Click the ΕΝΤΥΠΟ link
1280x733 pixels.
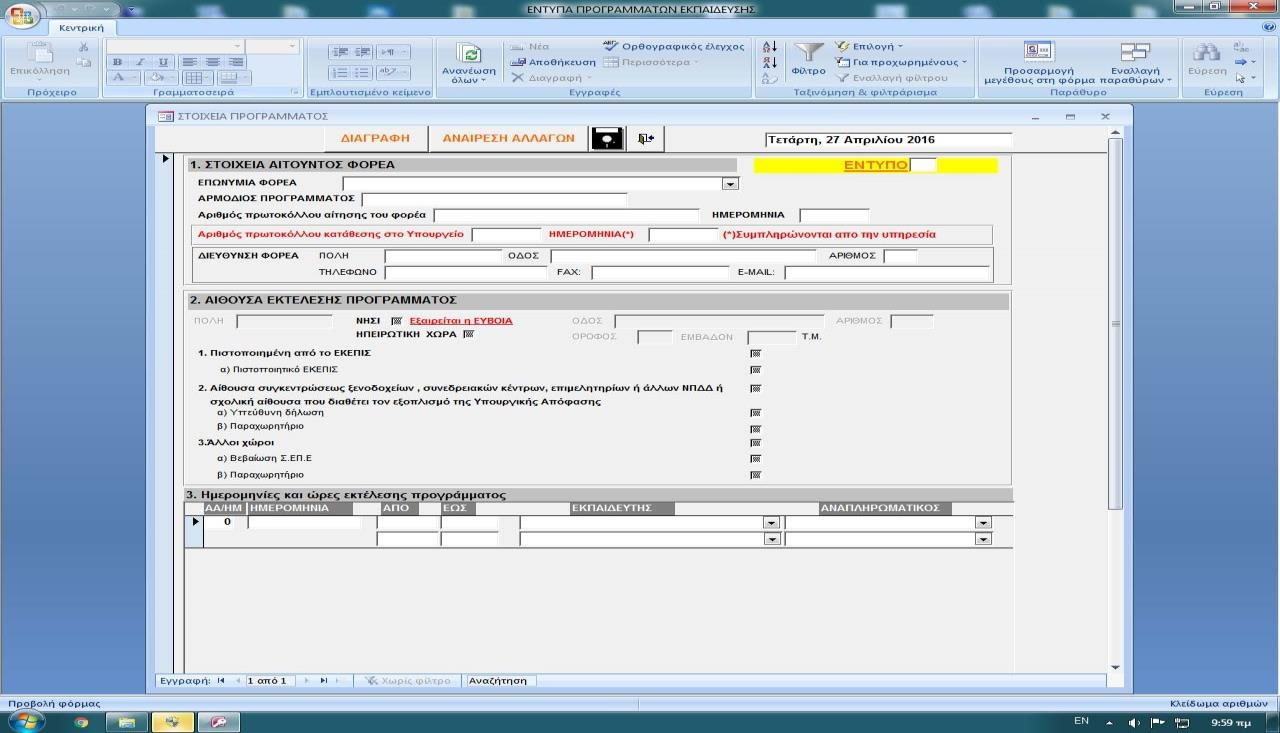coord(876,165)
